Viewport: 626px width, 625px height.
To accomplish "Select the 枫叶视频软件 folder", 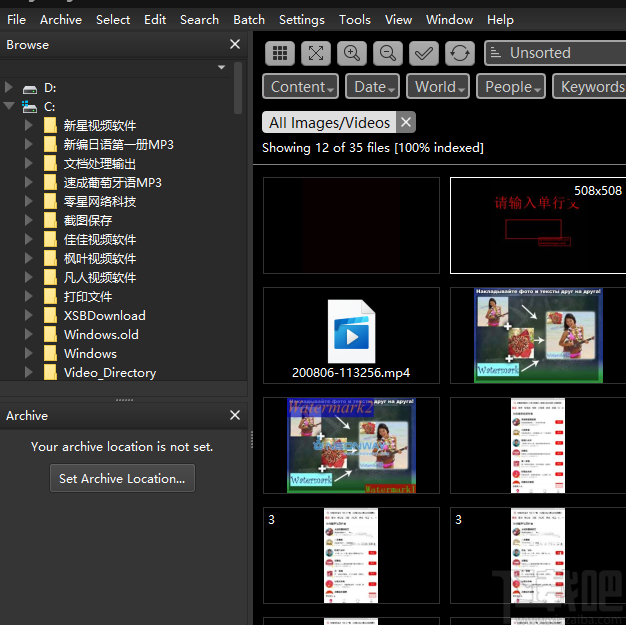I will click(x=100, y=258).
